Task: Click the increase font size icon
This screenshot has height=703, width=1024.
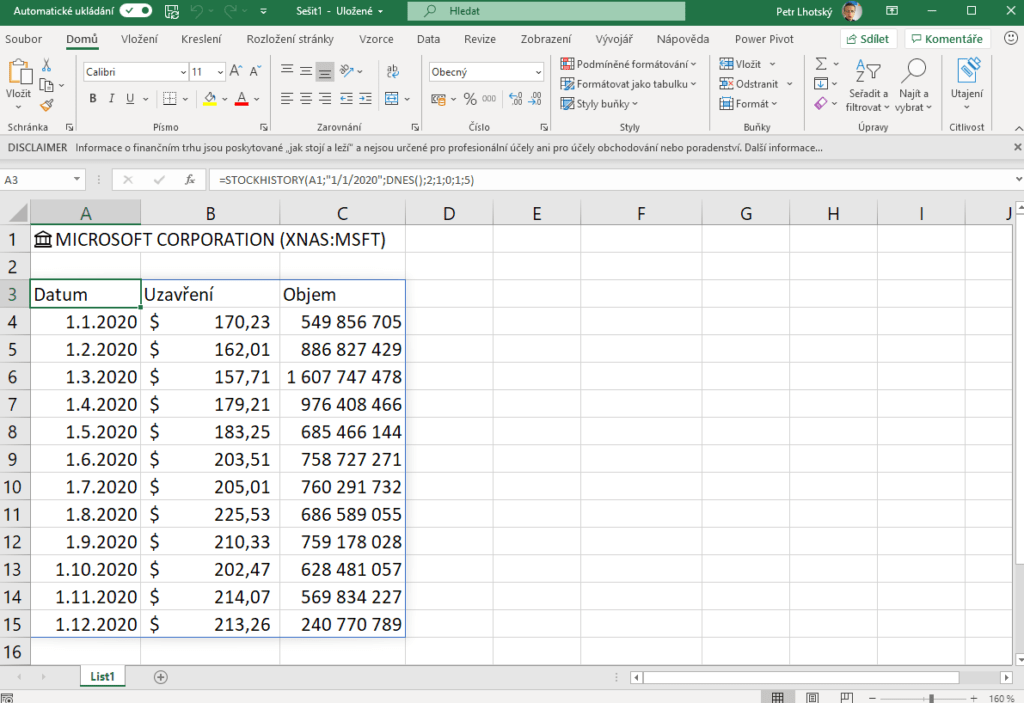Action: pyautogui.click(x=236, y=72)
